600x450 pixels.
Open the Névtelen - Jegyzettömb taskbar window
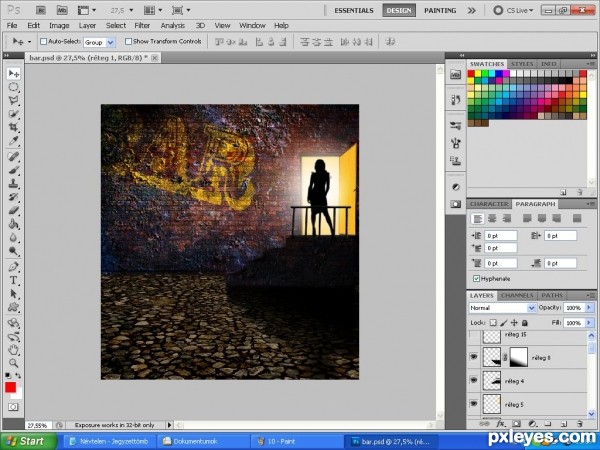click(111, 441)
